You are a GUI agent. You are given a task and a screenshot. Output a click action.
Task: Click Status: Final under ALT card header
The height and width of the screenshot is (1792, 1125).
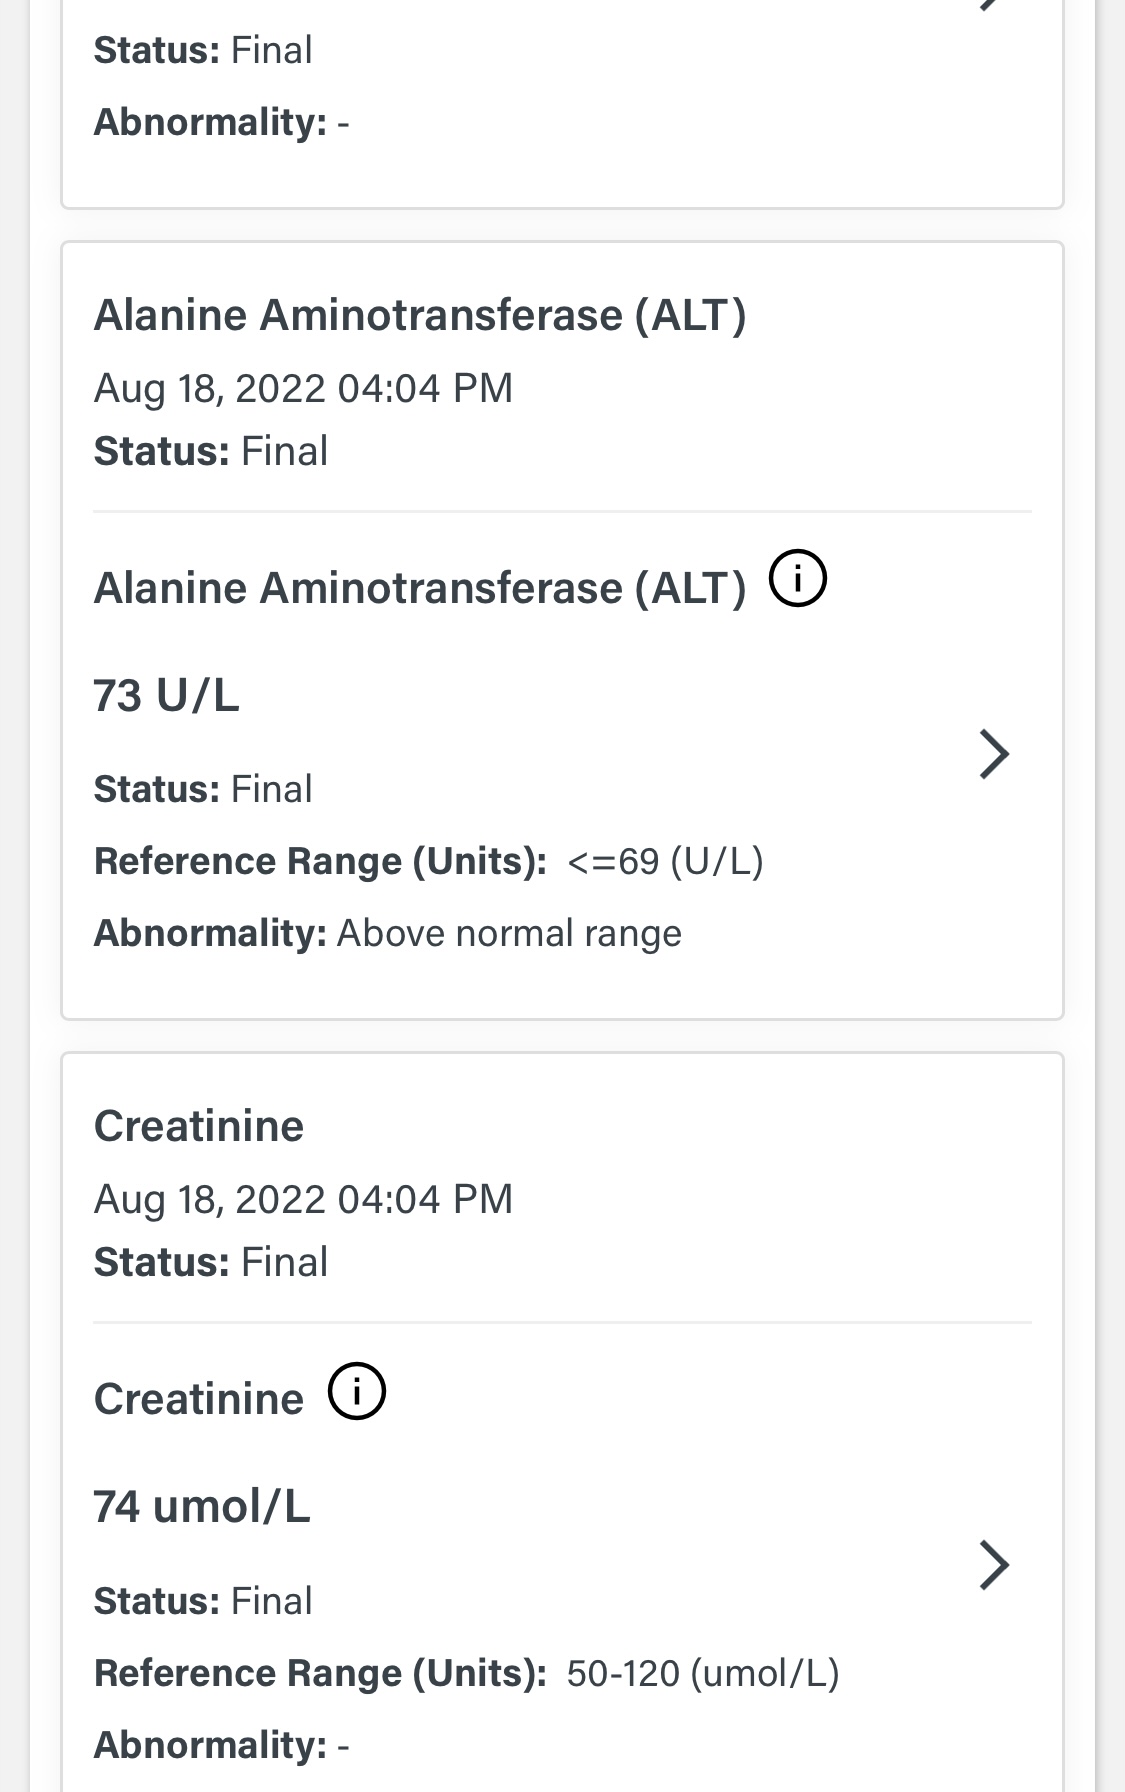[x=211, y=452]
